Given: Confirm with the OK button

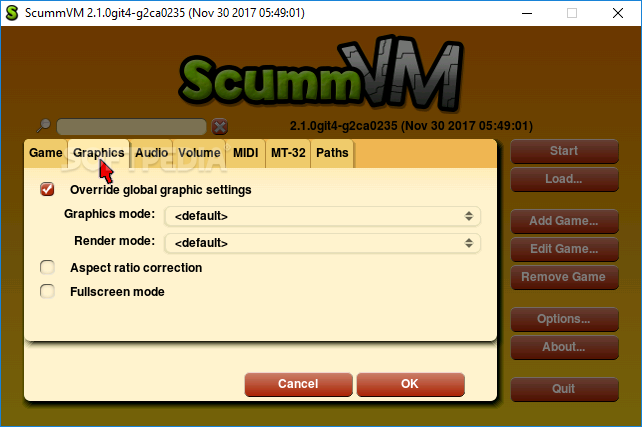Looking at the screenshot, I should (x=410, y=384).
